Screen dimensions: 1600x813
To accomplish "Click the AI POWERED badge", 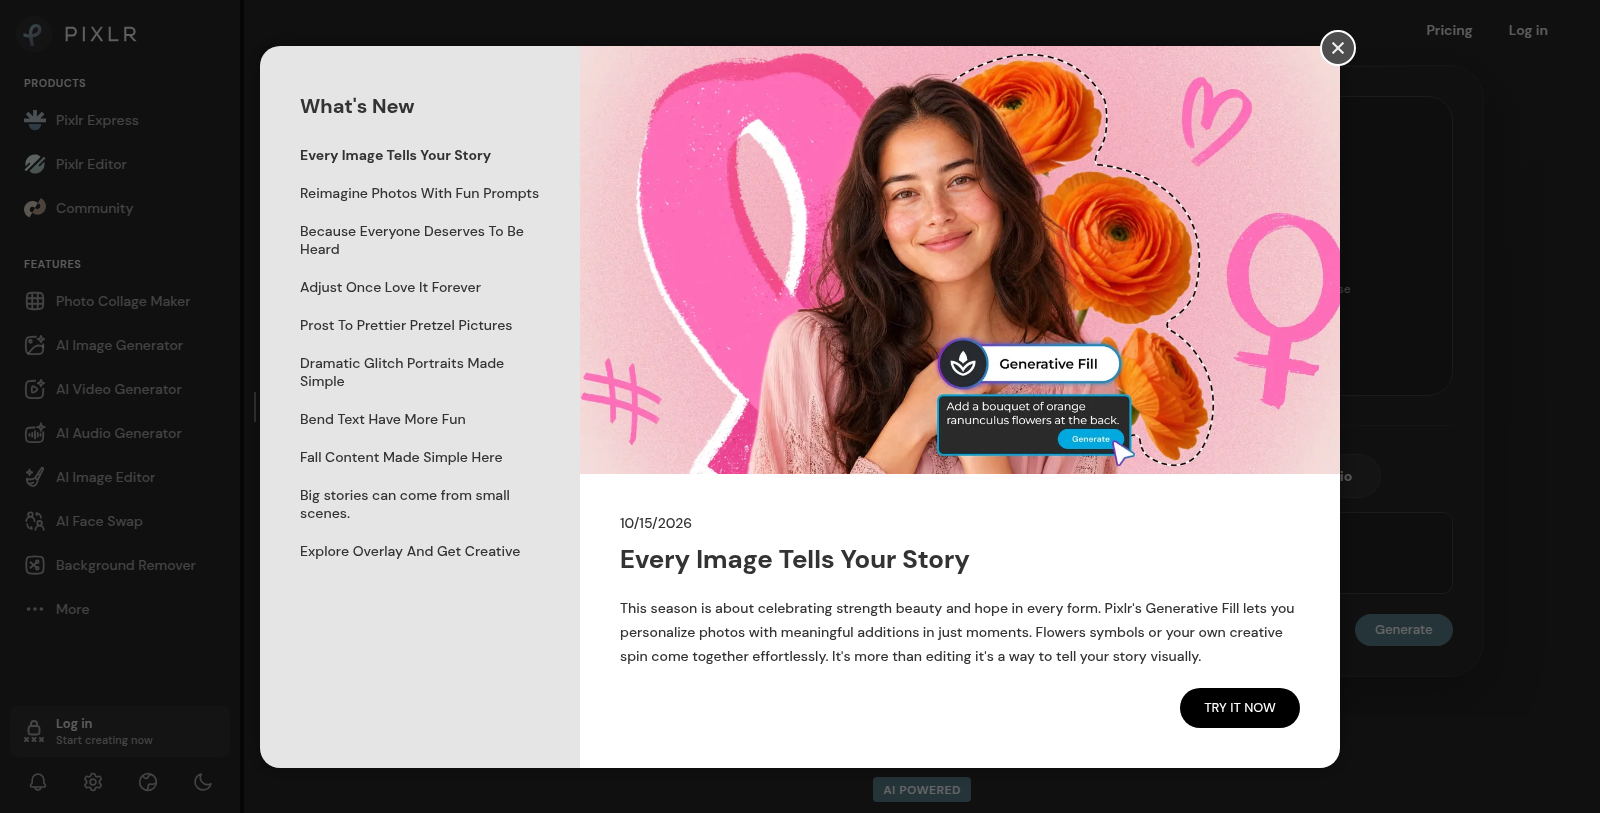I will pyautogui.click(x=922, y=790).
